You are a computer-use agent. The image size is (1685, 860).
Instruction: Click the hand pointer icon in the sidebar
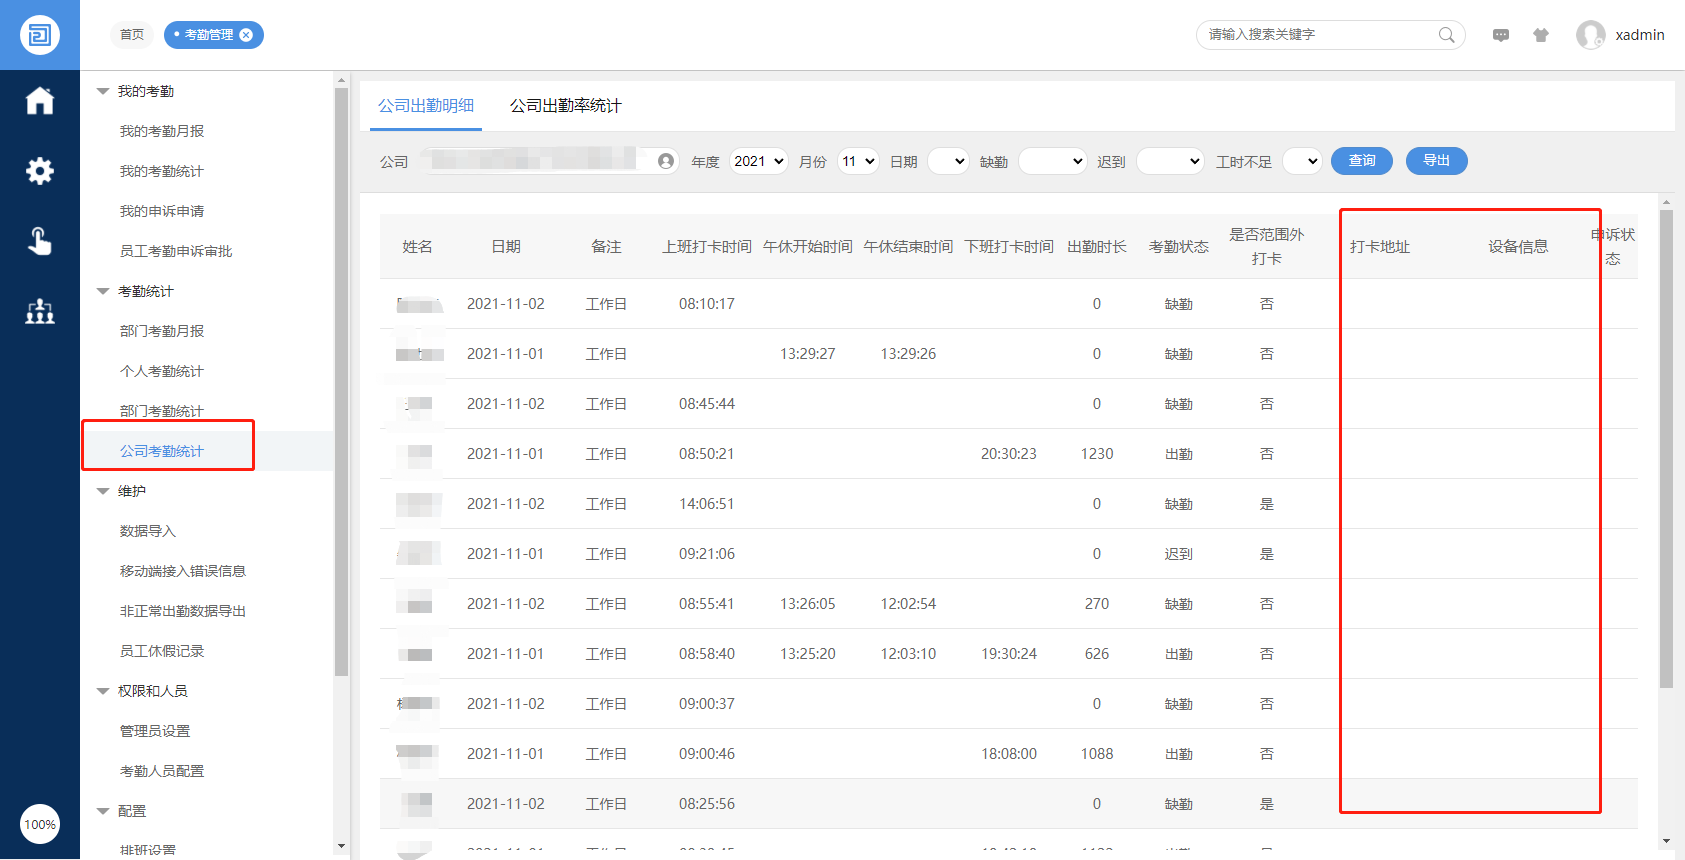click(40, 241)
